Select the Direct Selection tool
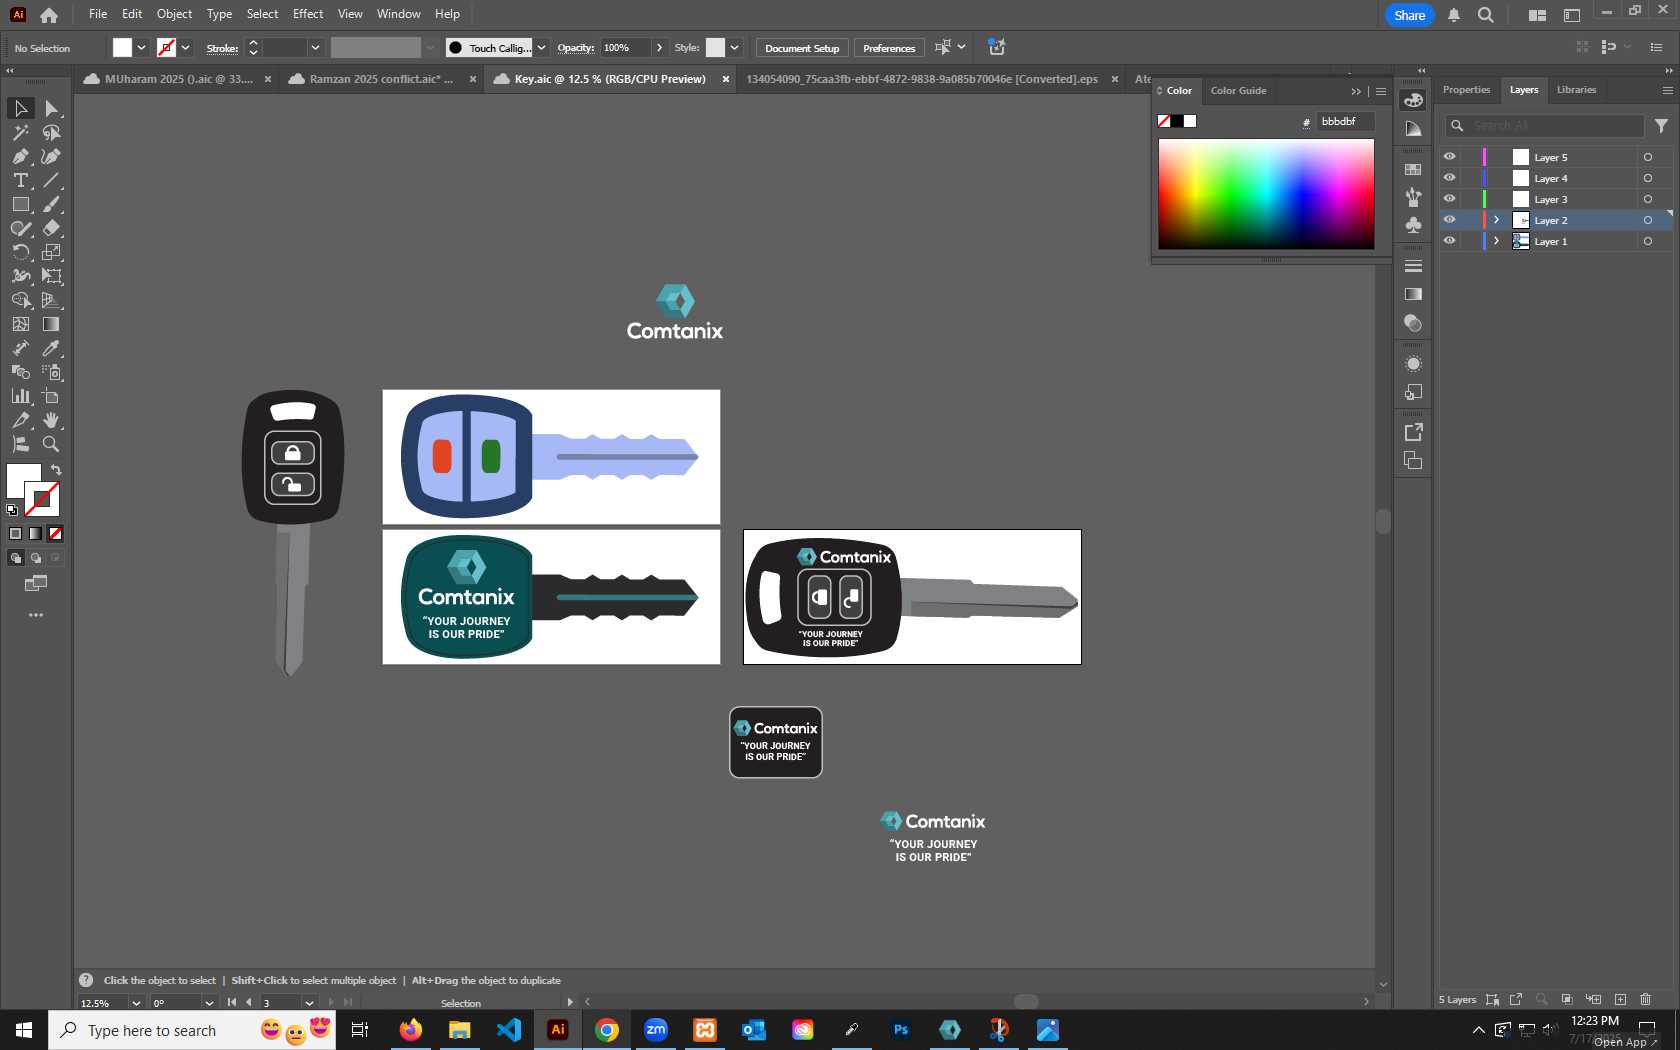Image resolution: width=1680 pixels, height=1050 pixels. click(51, 108)
